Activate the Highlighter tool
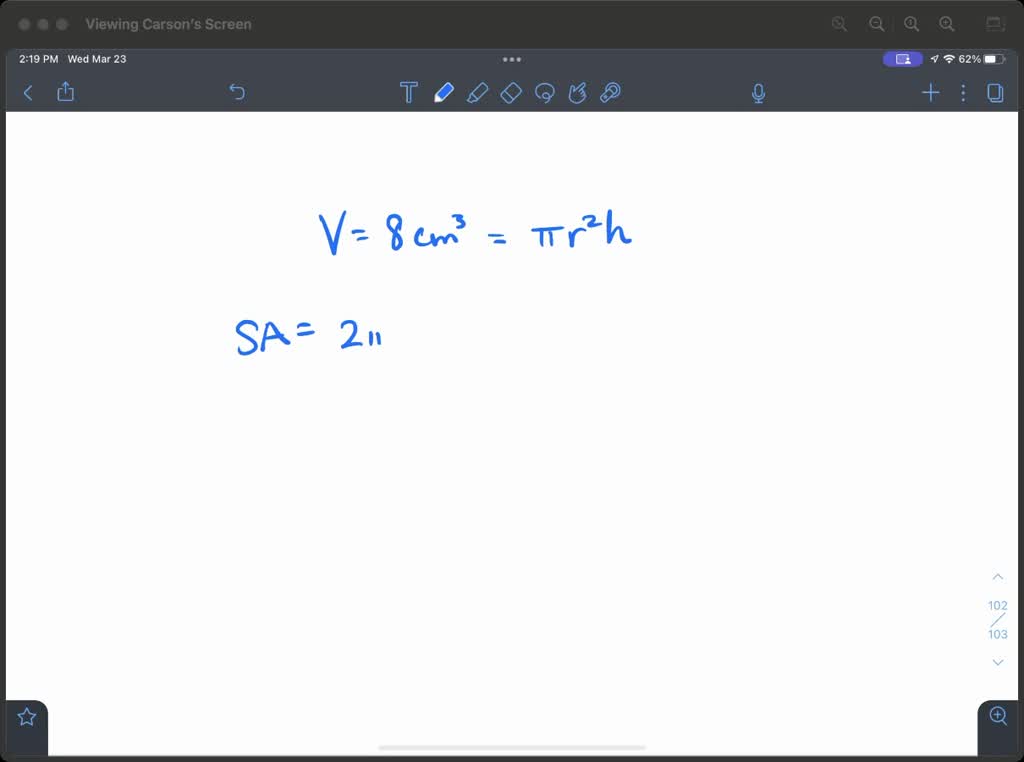 [478, 92]
